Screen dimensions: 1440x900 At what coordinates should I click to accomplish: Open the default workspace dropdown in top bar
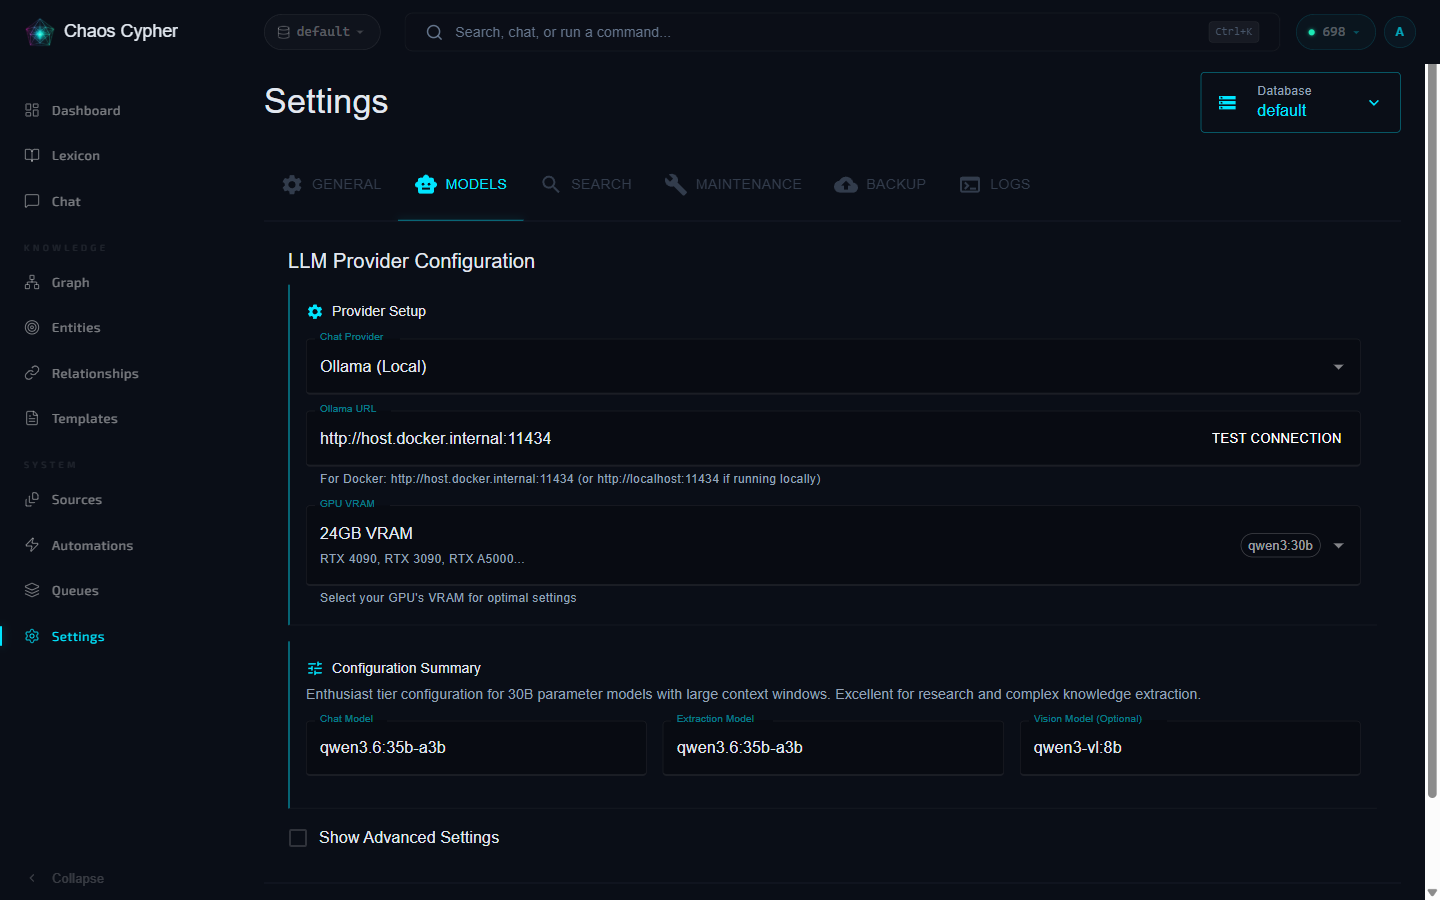pos(322,32)
